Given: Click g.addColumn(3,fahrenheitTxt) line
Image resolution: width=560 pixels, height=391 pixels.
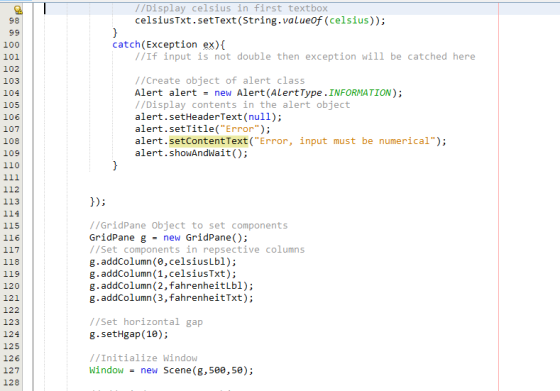Looking at the screenshot, I should tap(171, 298).
